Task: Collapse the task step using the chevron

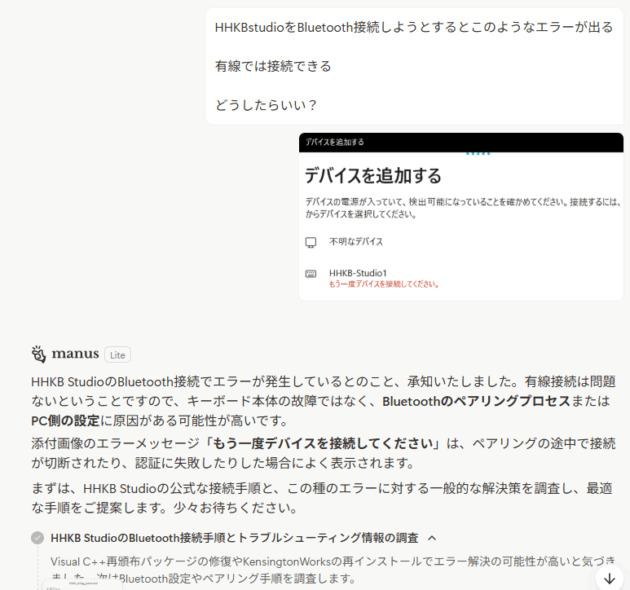Action: click(x=432, y=537)
